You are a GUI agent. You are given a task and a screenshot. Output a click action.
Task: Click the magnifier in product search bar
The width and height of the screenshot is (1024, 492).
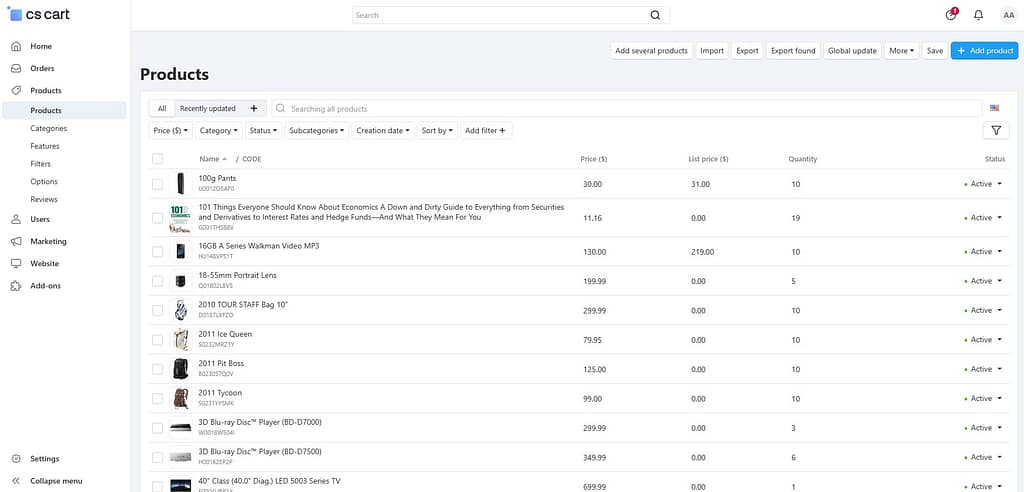281,108
